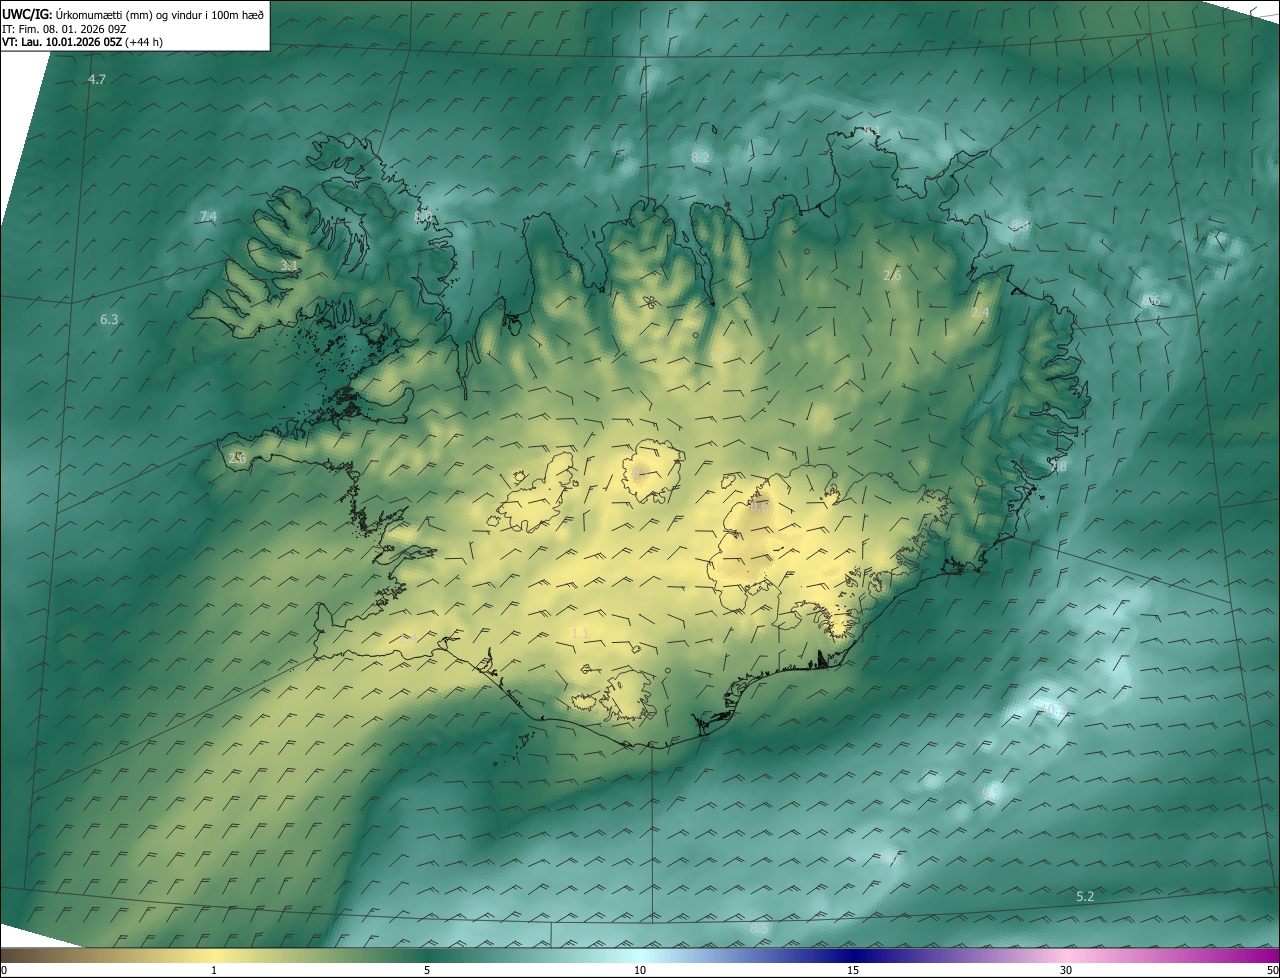This screenshot has height=978, width=1280.
Task: Click the map value 5.2
Action: pyautogui.click(x=1085, y=896)
